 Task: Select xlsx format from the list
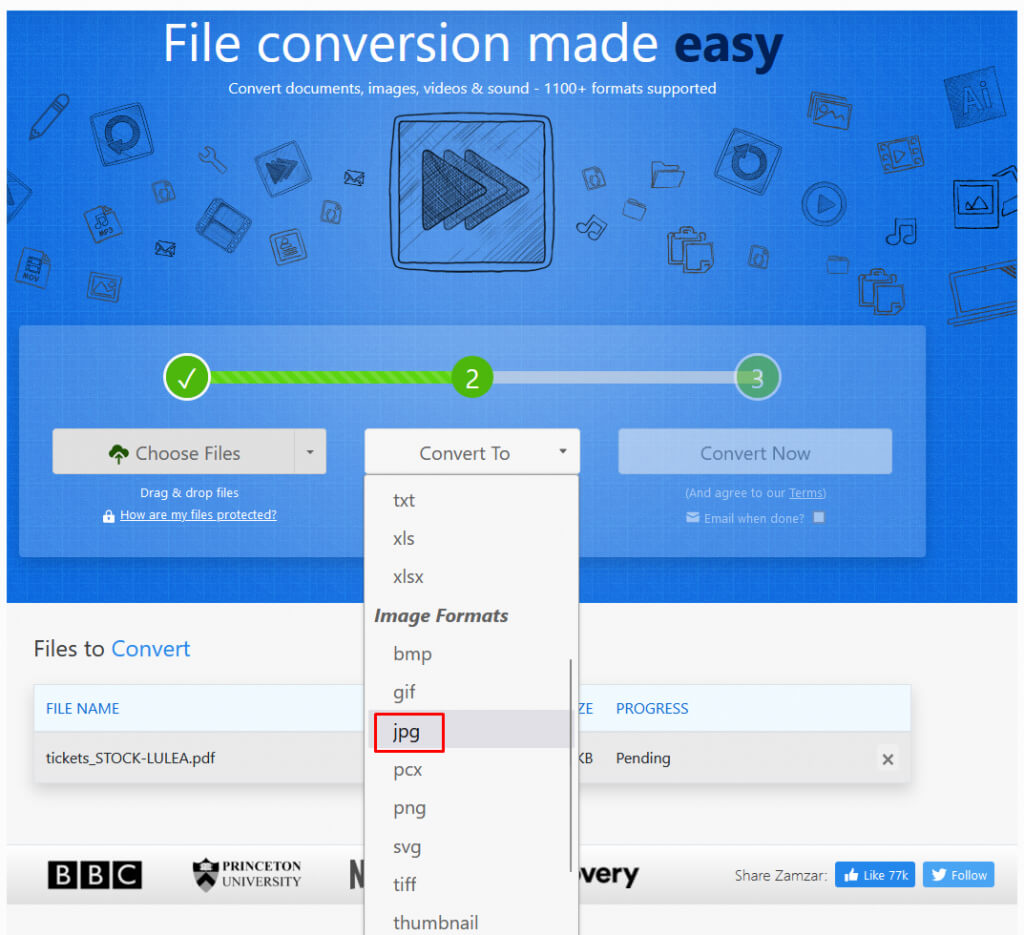[408, 577]
